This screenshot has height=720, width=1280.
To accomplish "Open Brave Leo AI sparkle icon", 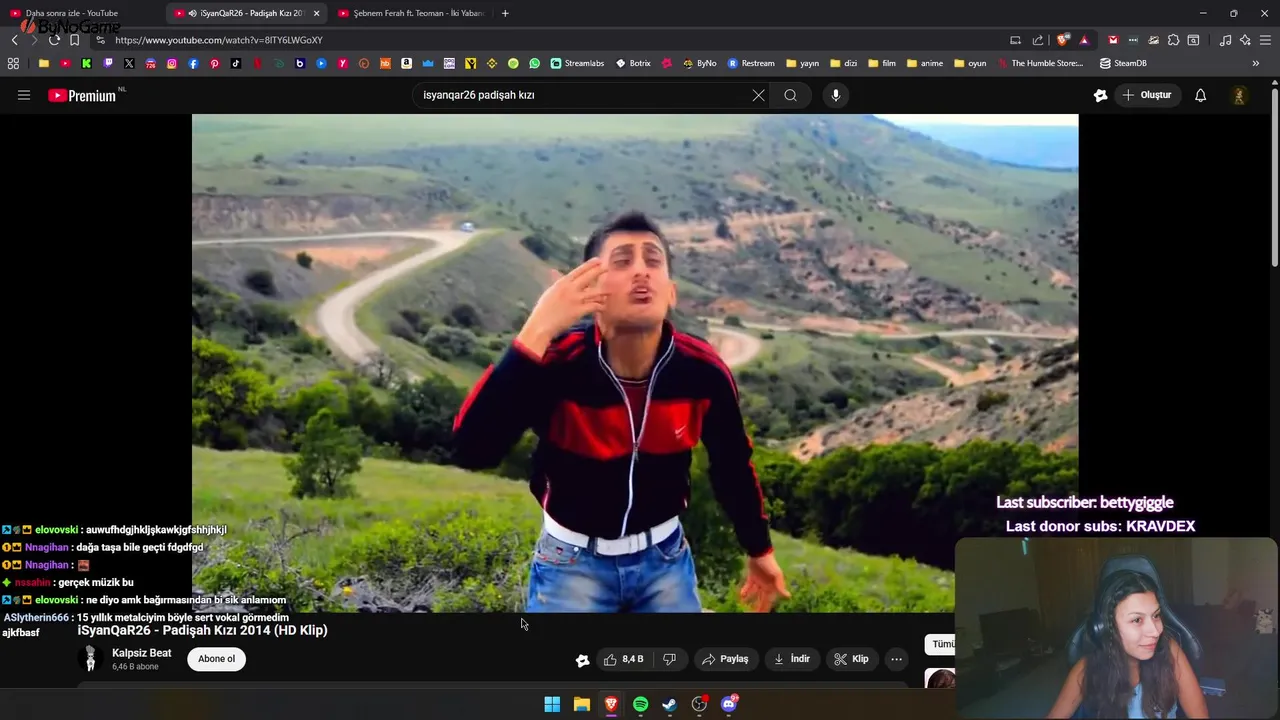I will pyautogui.click(x=1245, y=40).
